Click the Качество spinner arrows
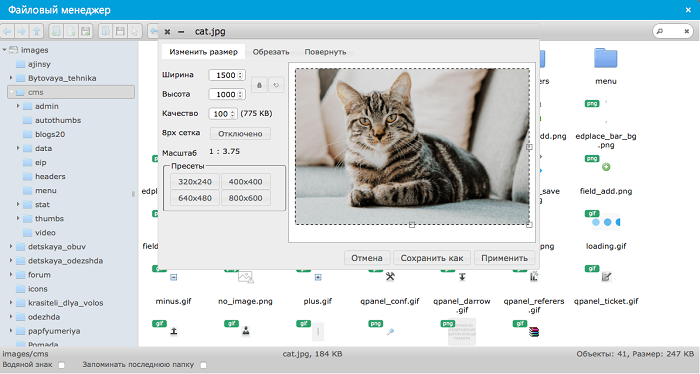The width and height of the screenshot is (700, 374). (x=233, y=114)
